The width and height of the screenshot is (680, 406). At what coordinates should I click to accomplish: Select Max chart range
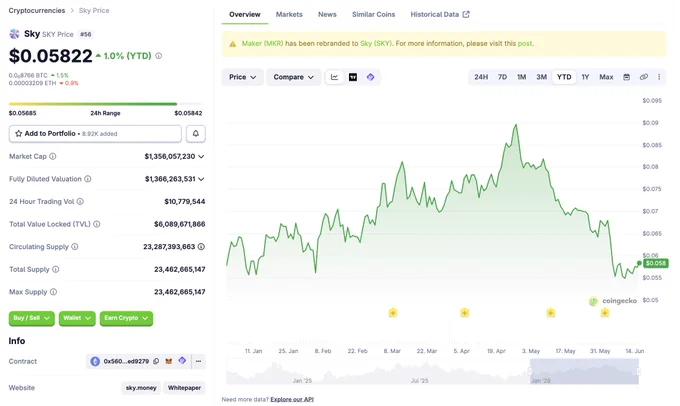[606, 77]
